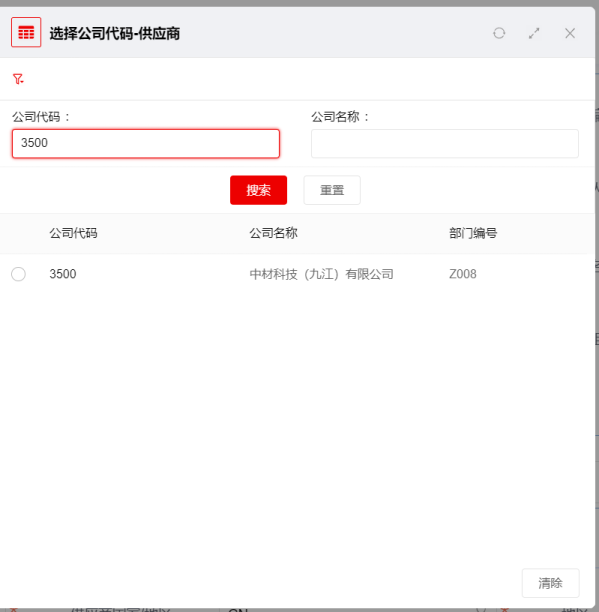The width and height of the screenshot is (599, 612).
Task: Click the 公司名称： field label above input
Action: [341, 117]
